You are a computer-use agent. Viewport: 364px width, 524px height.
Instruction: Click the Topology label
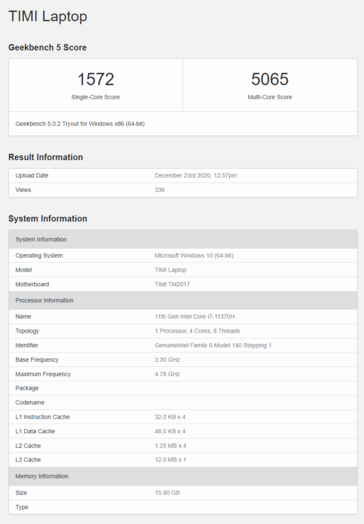pos(27,331)
